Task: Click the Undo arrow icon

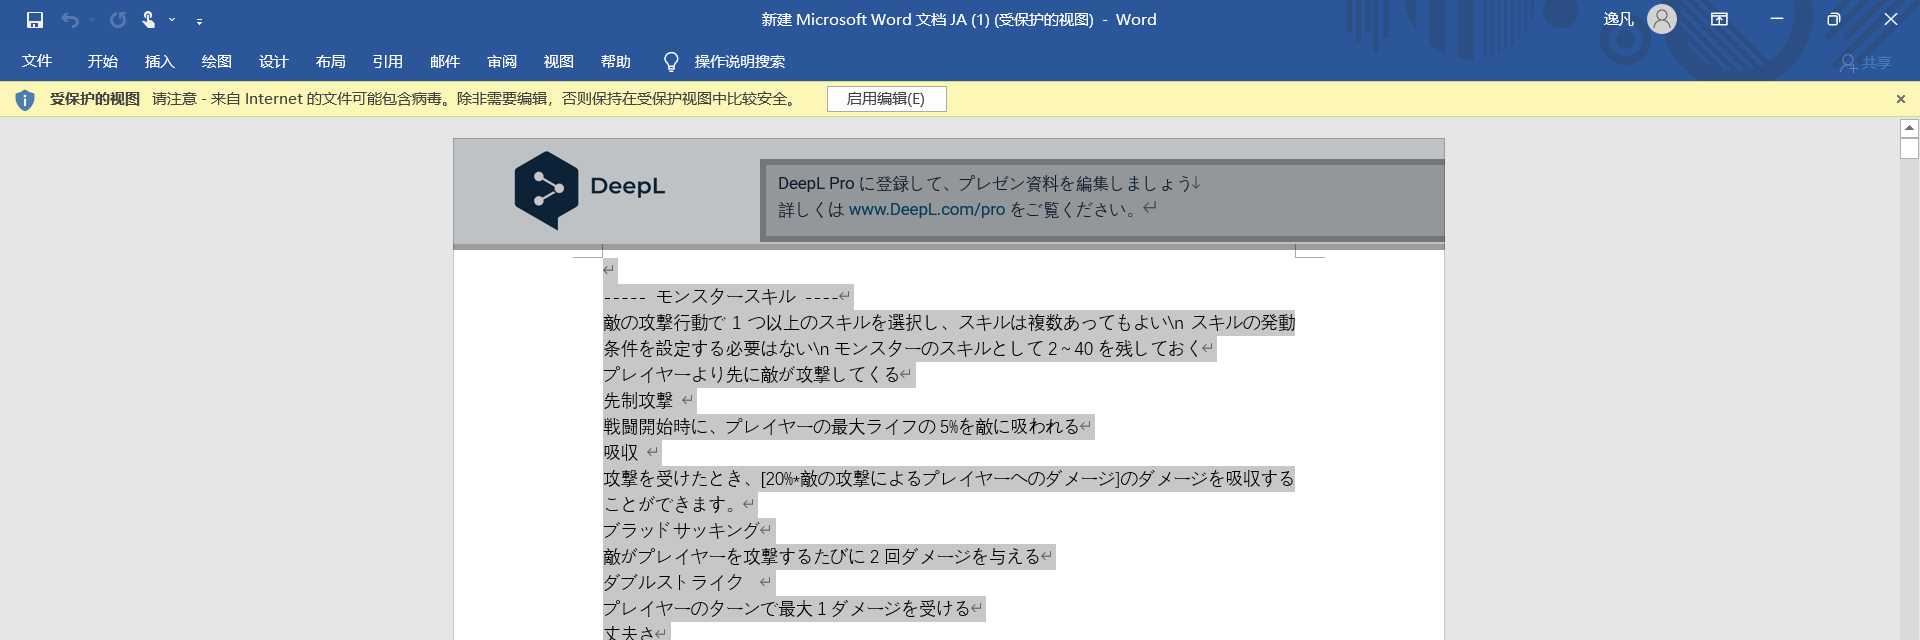Action: pyautogui.click(x=69, y=20)
